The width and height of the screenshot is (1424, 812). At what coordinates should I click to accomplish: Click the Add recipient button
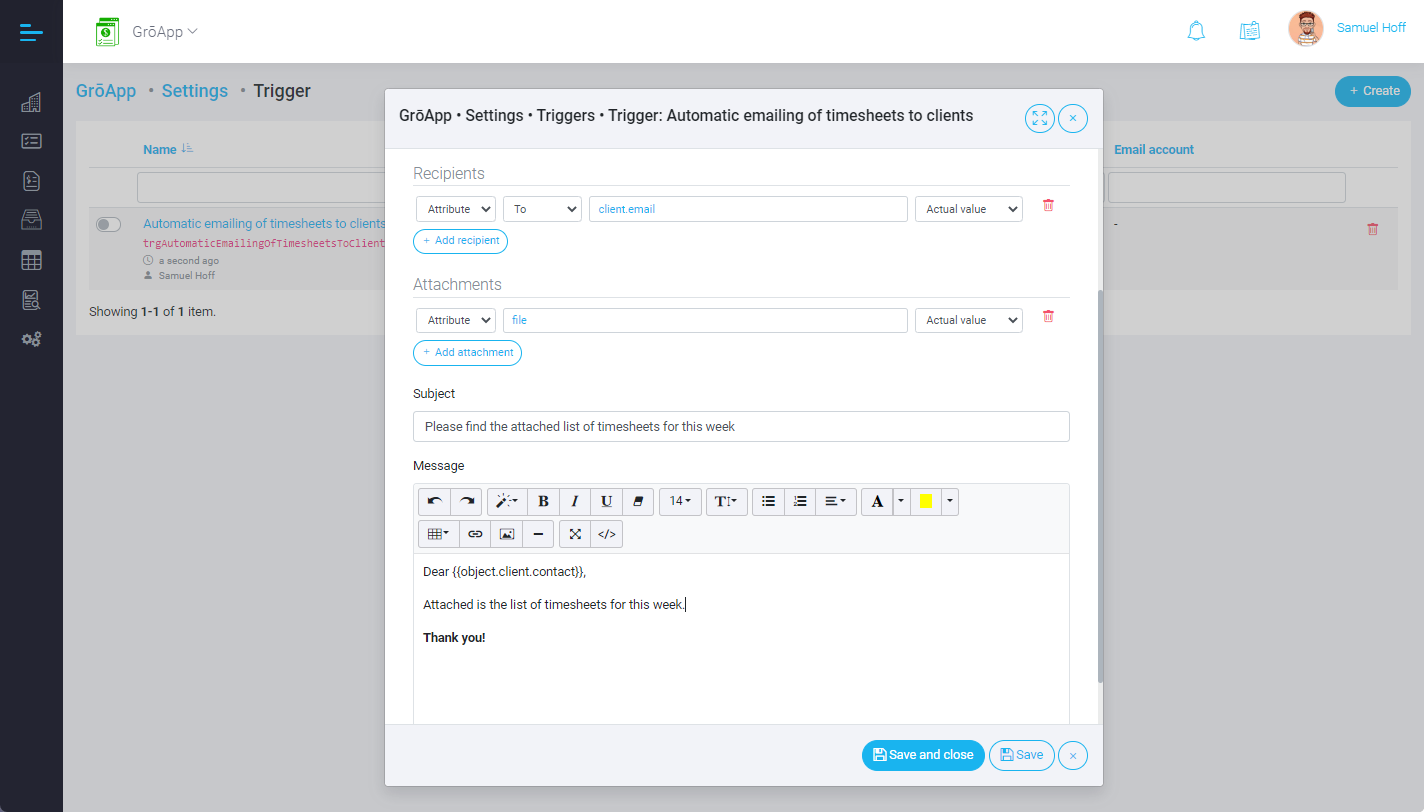click(460, 241)
